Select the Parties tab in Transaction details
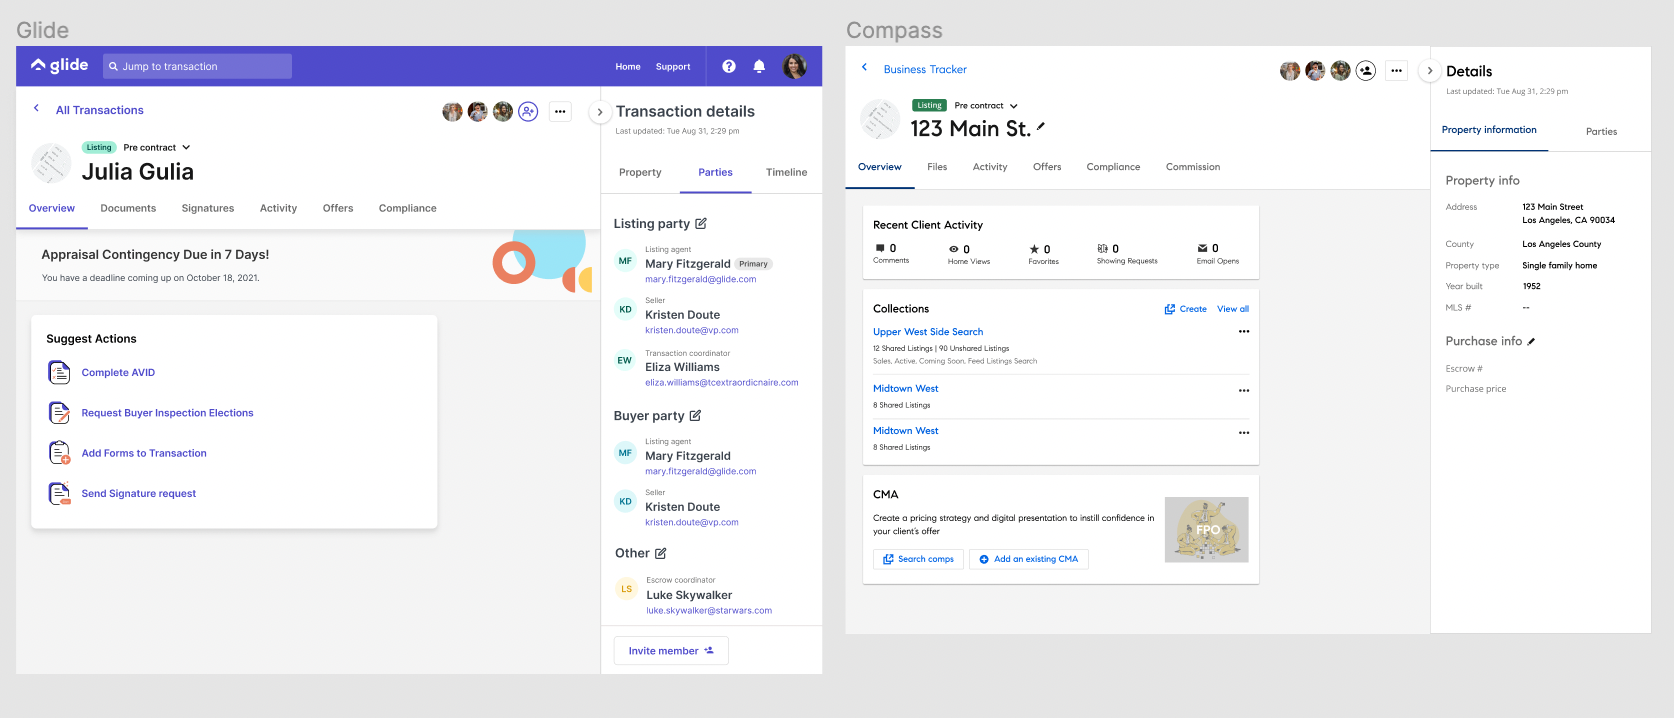Image resolution: width=1674 pixels, height=718 pixels. [716, 172]
